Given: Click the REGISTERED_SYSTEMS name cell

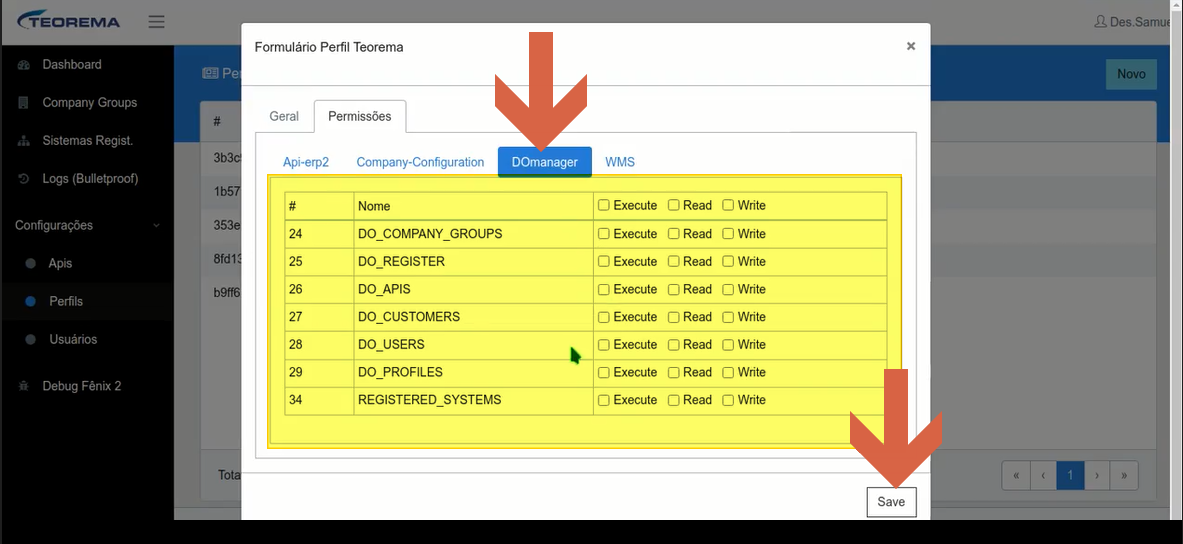Looking at the screenshot, I should 474,400.
